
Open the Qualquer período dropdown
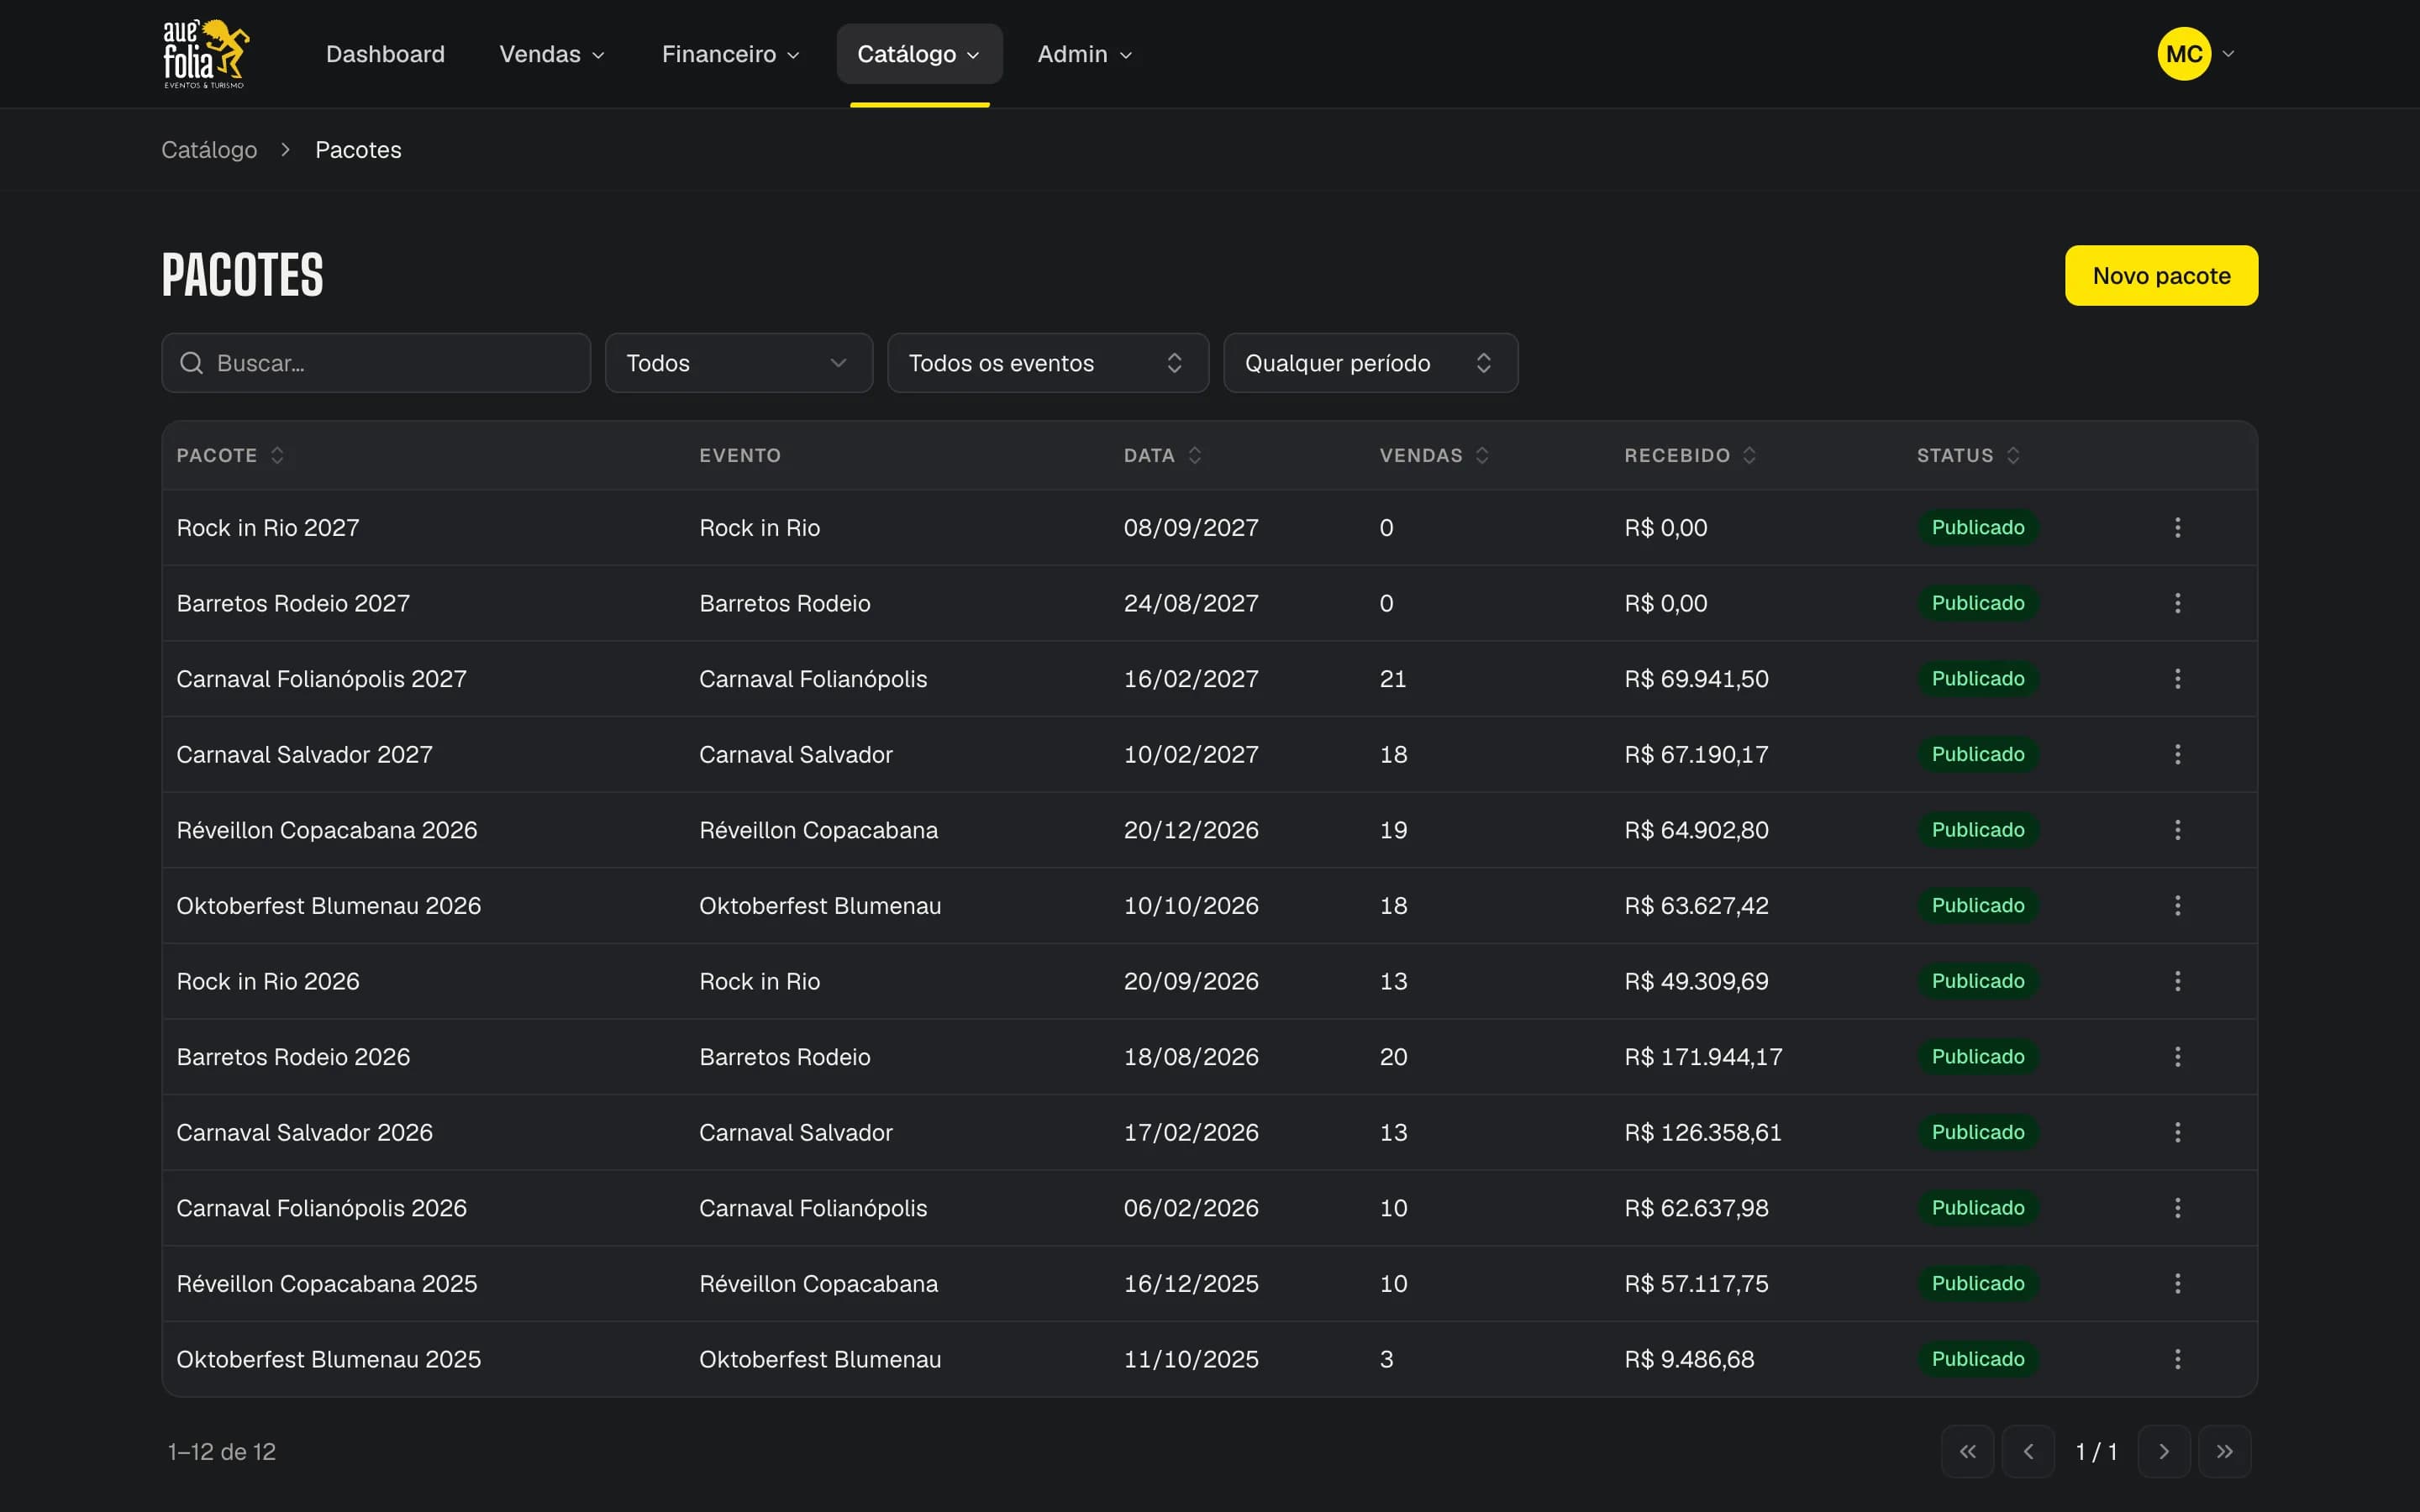(1371, 363)
